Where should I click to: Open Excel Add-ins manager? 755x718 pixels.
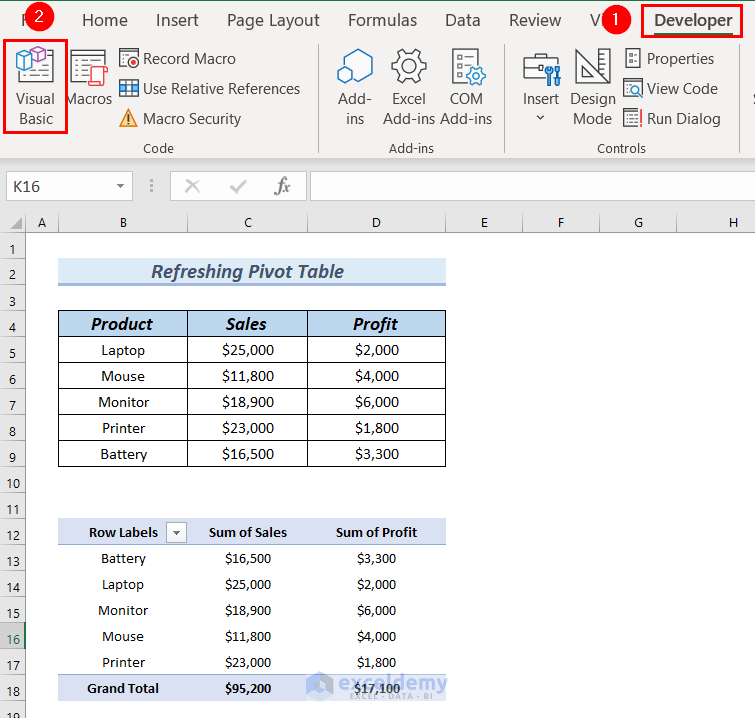(409, 86)
